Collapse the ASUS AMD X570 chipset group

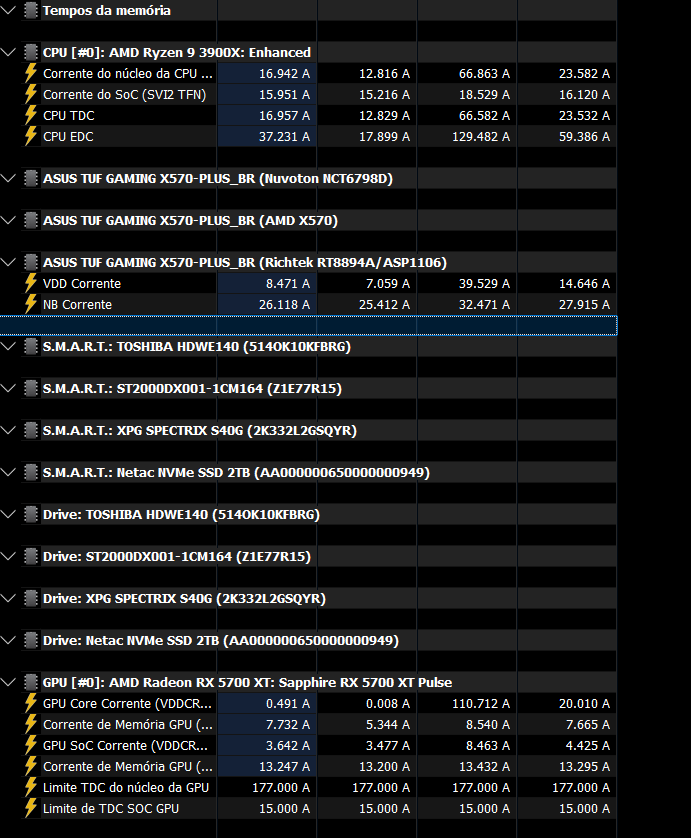[x=8, y=220]
